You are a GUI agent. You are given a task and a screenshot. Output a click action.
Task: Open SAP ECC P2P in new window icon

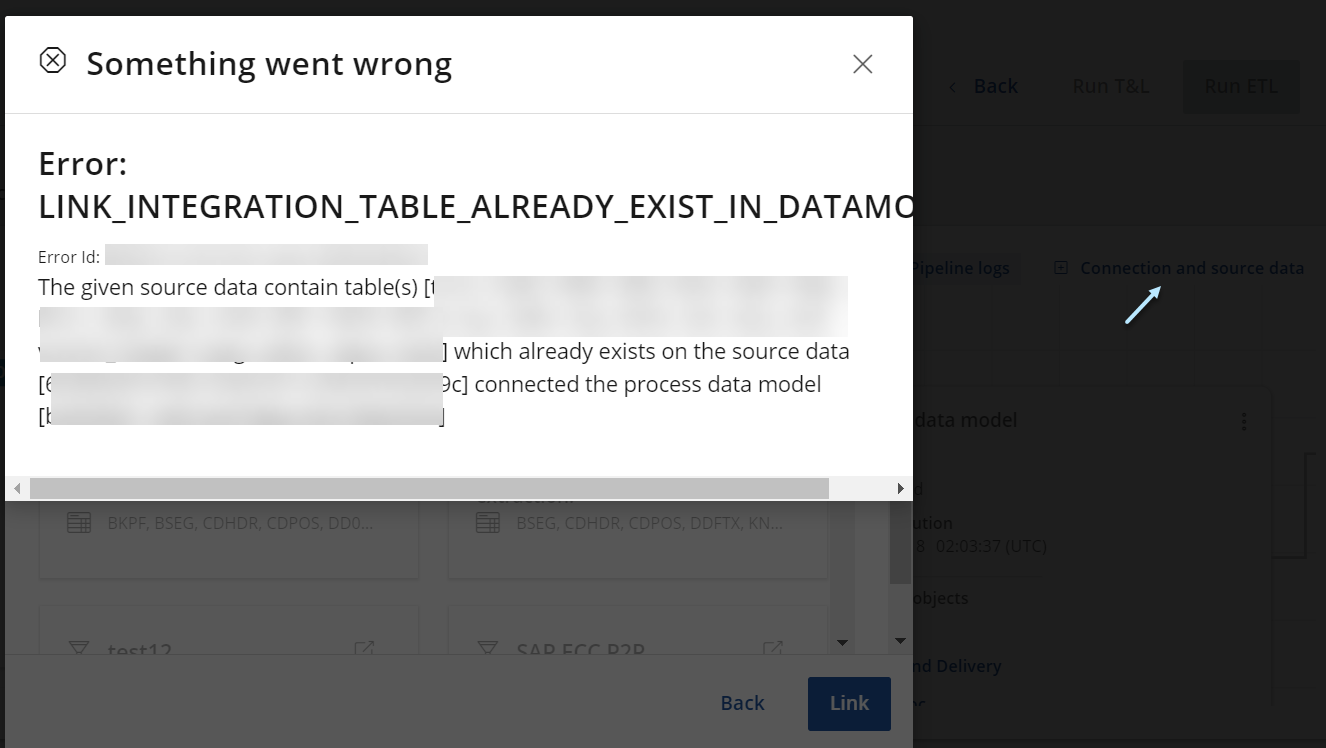[773, 649]
